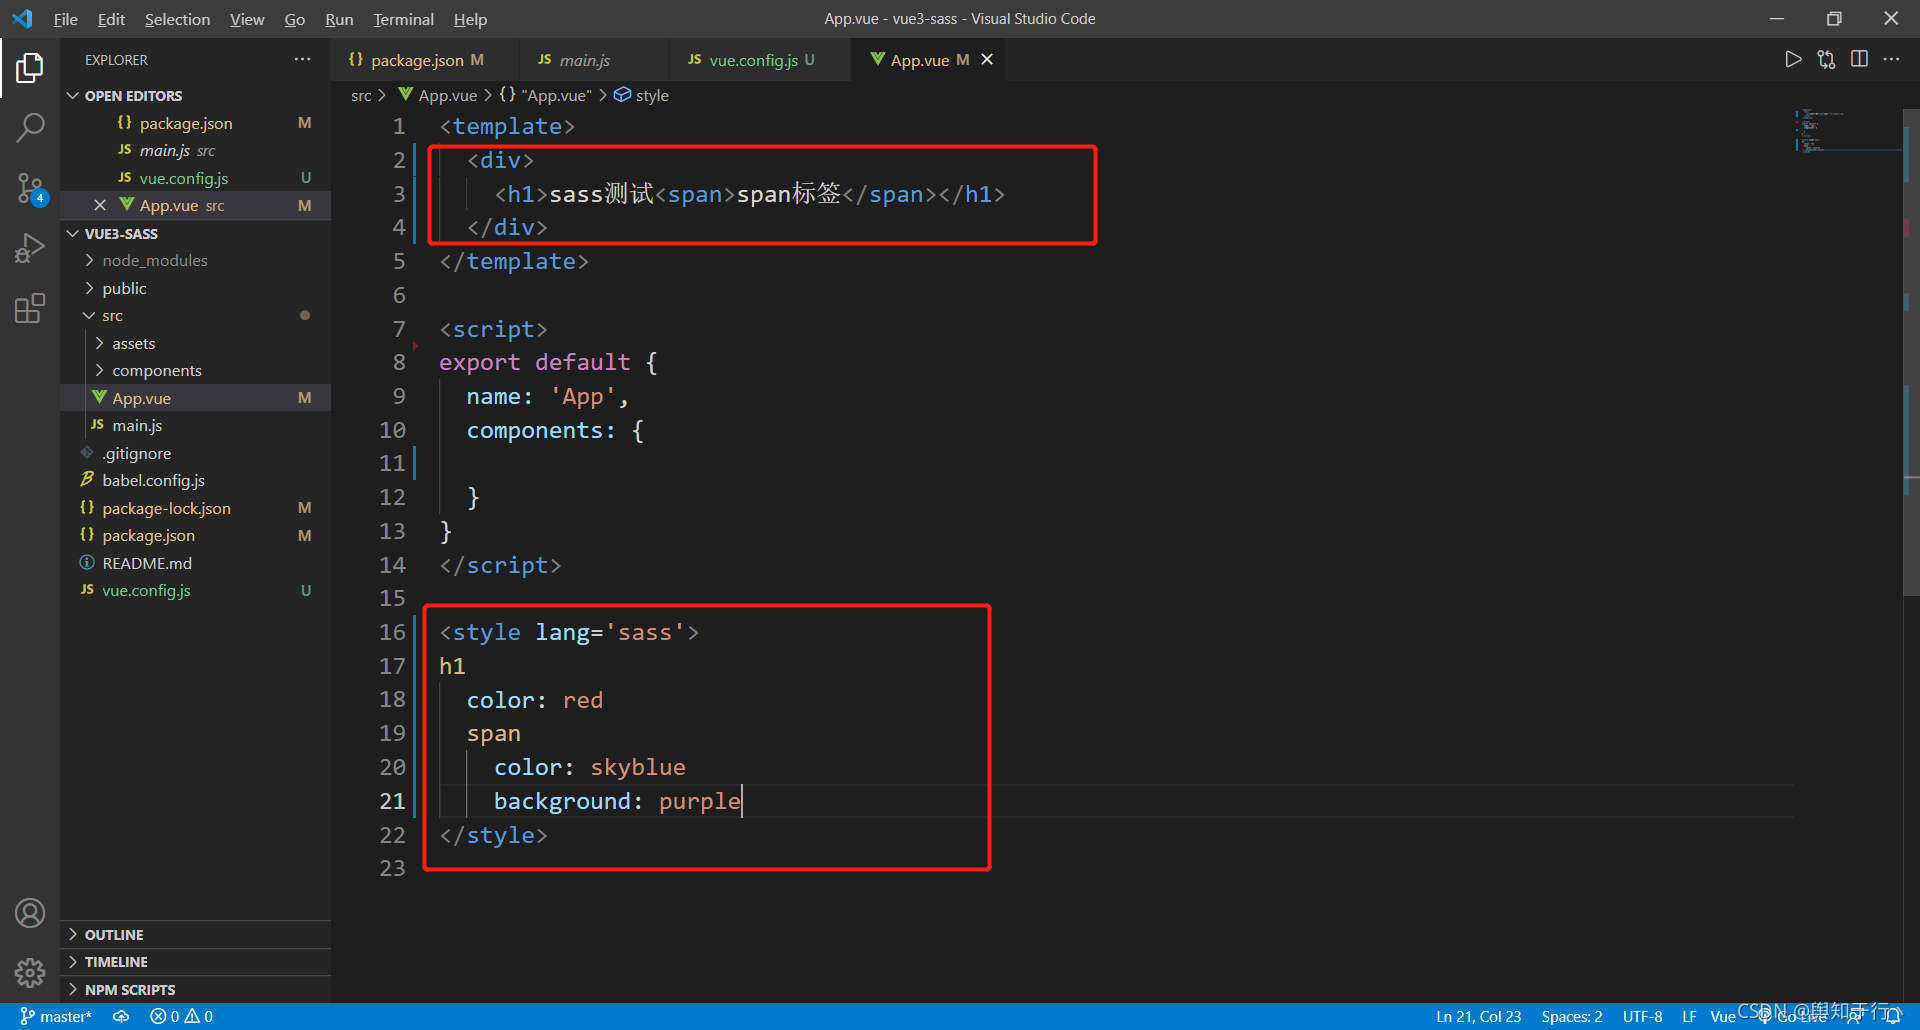Open README.md file
The height and width of the screenshot is (1030, 1920).
click(195, 563)
